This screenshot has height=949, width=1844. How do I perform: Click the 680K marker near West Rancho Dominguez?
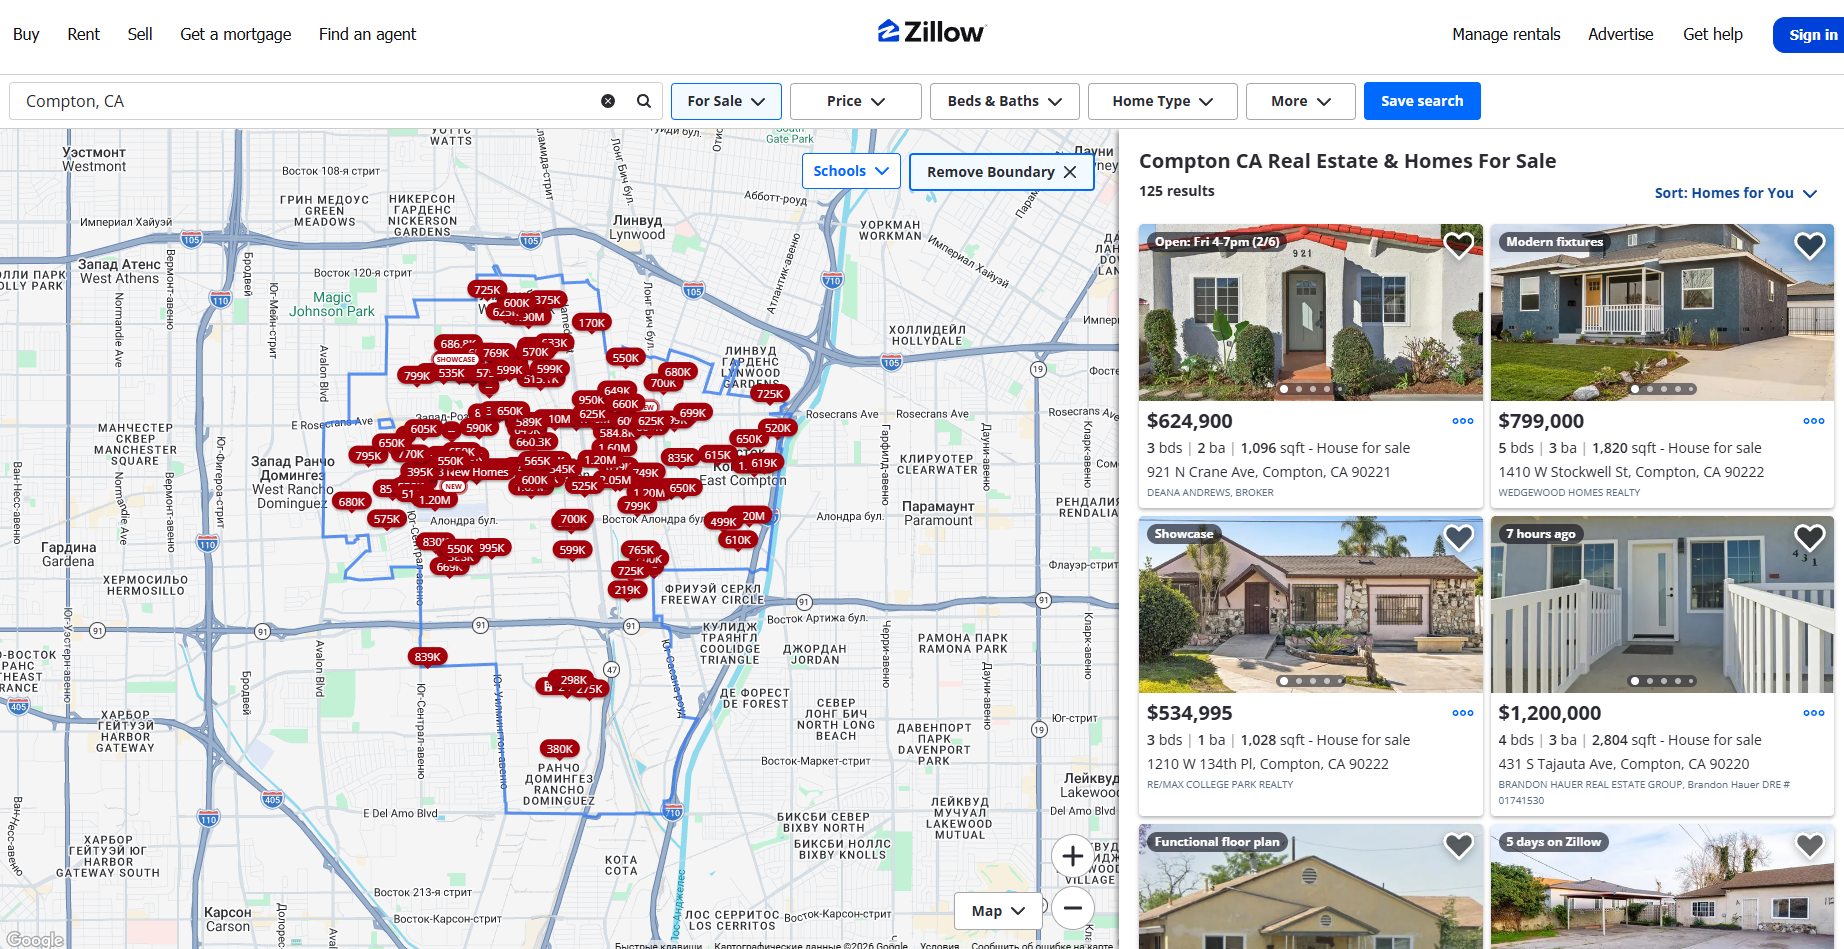351,502
